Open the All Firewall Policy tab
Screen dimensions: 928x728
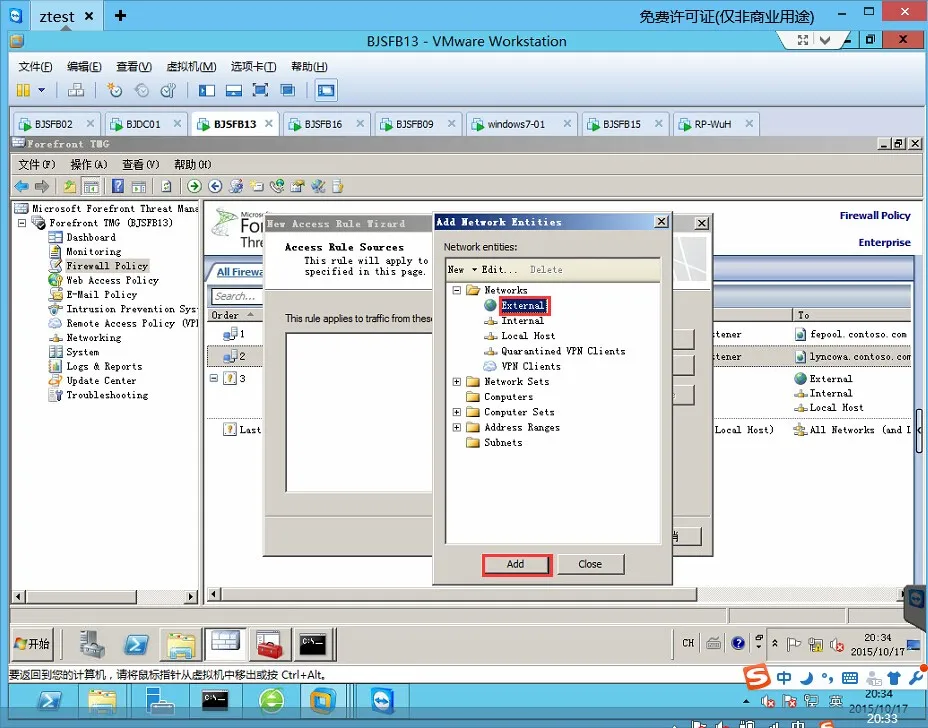[x=239, y=272]
